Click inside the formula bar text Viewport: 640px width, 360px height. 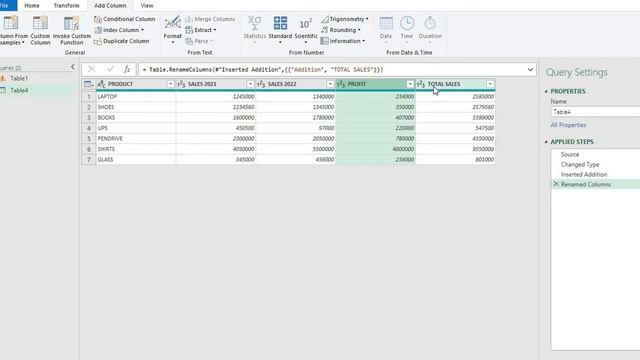coord(263,70)
